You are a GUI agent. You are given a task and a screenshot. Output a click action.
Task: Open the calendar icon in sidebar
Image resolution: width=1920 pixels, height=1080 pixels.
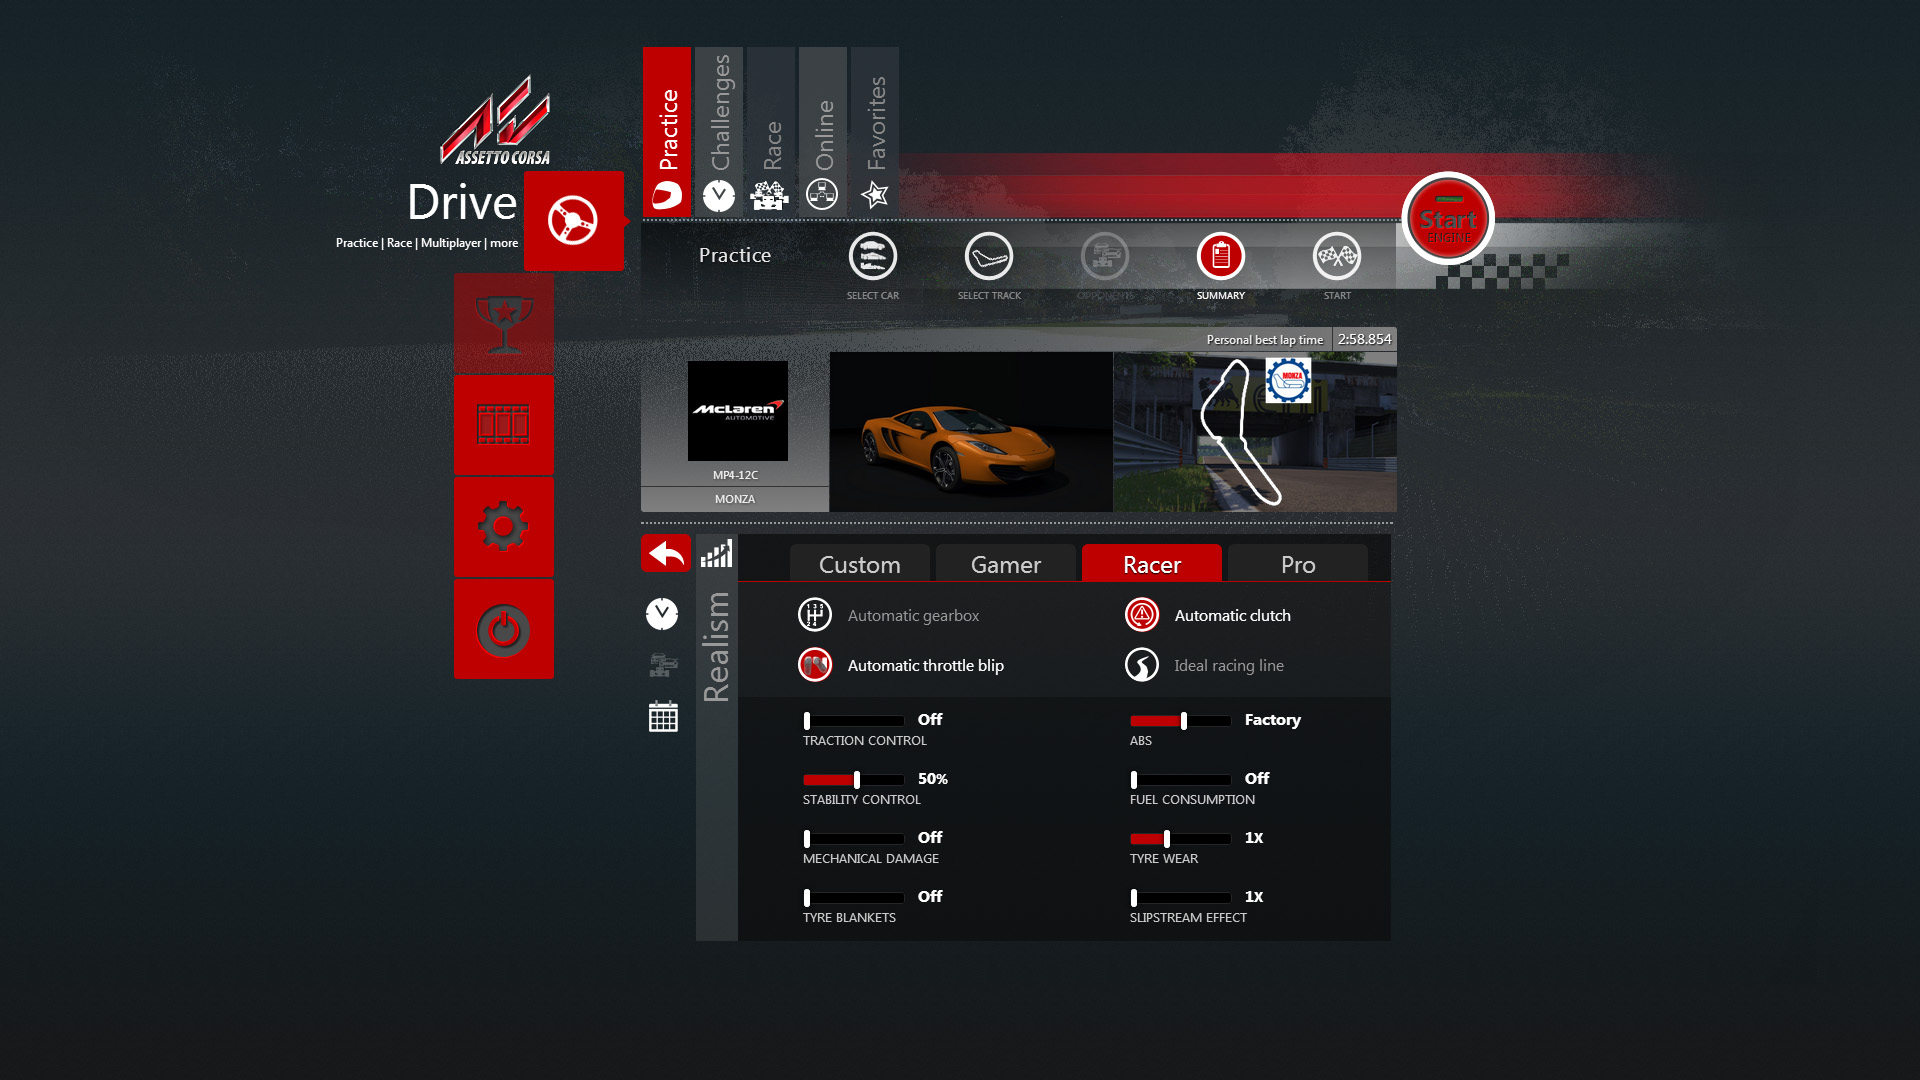click(663, 716)
